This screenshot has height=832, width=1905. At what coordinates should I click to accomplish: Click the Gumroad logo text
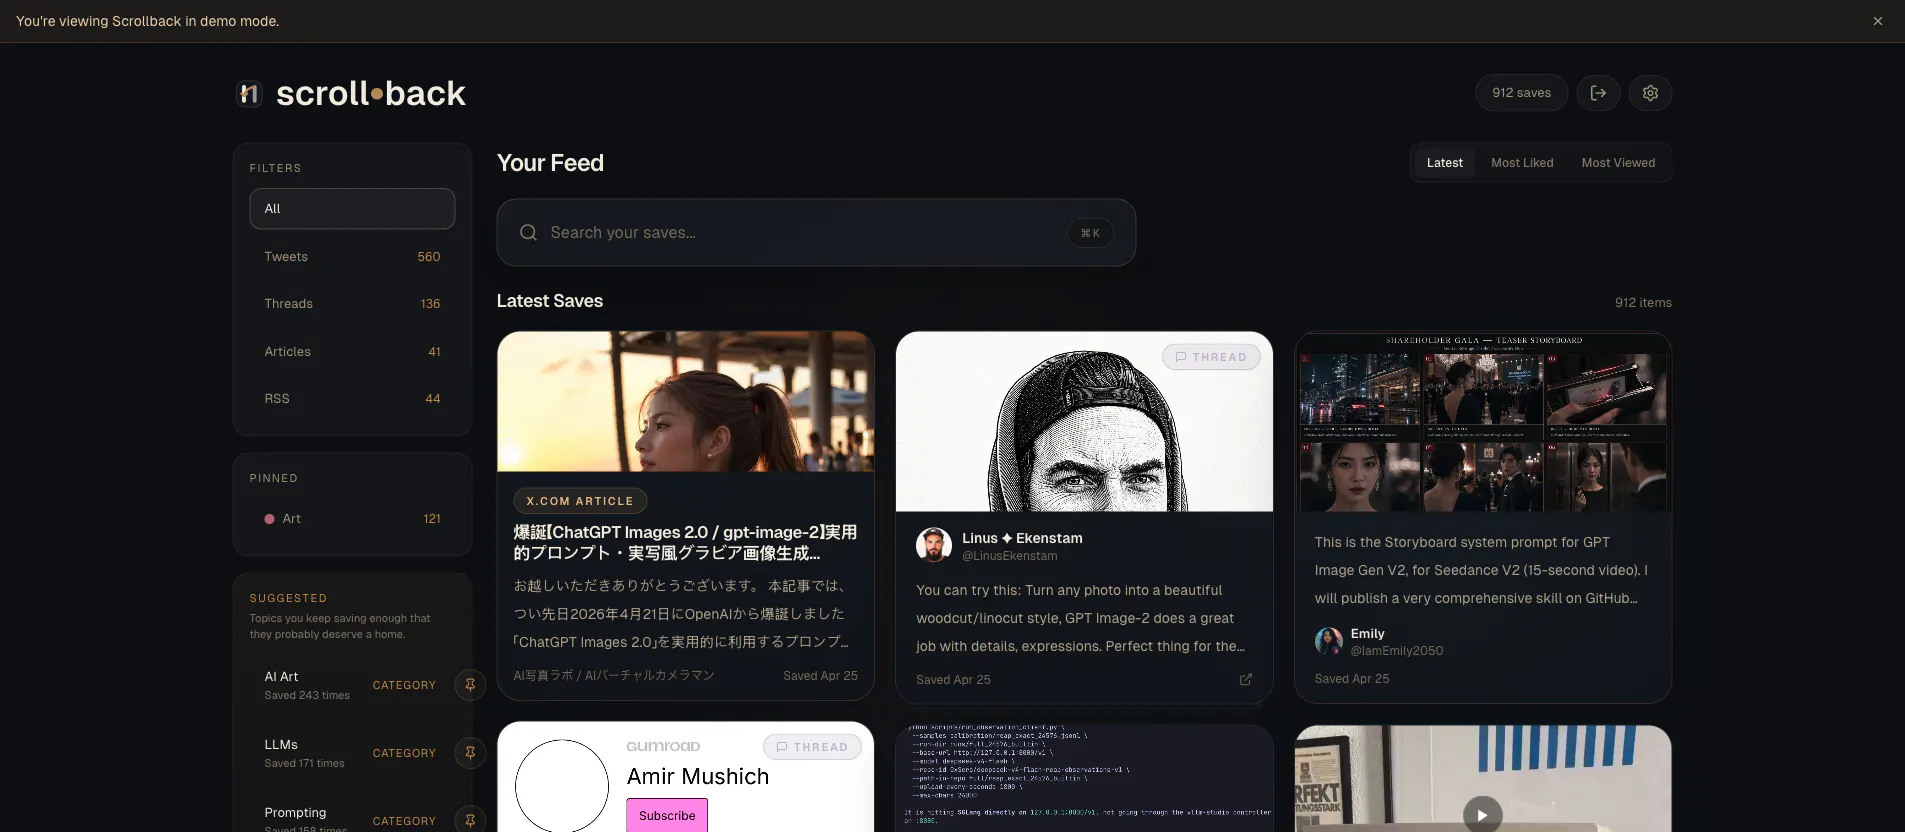tap(663, 747)
